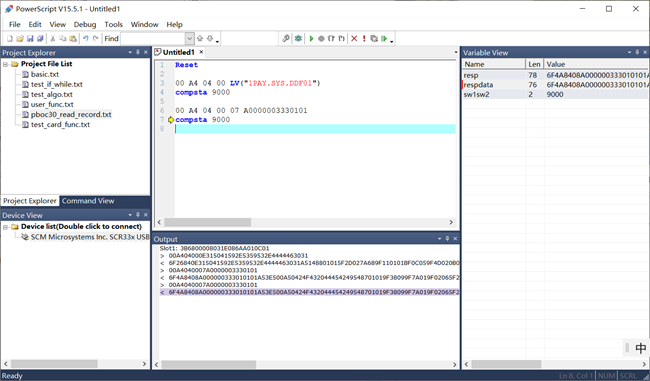This screenshot has width=650, height=381.
Task: Click the green bug debug icon
Action: (x=298, y=39)
